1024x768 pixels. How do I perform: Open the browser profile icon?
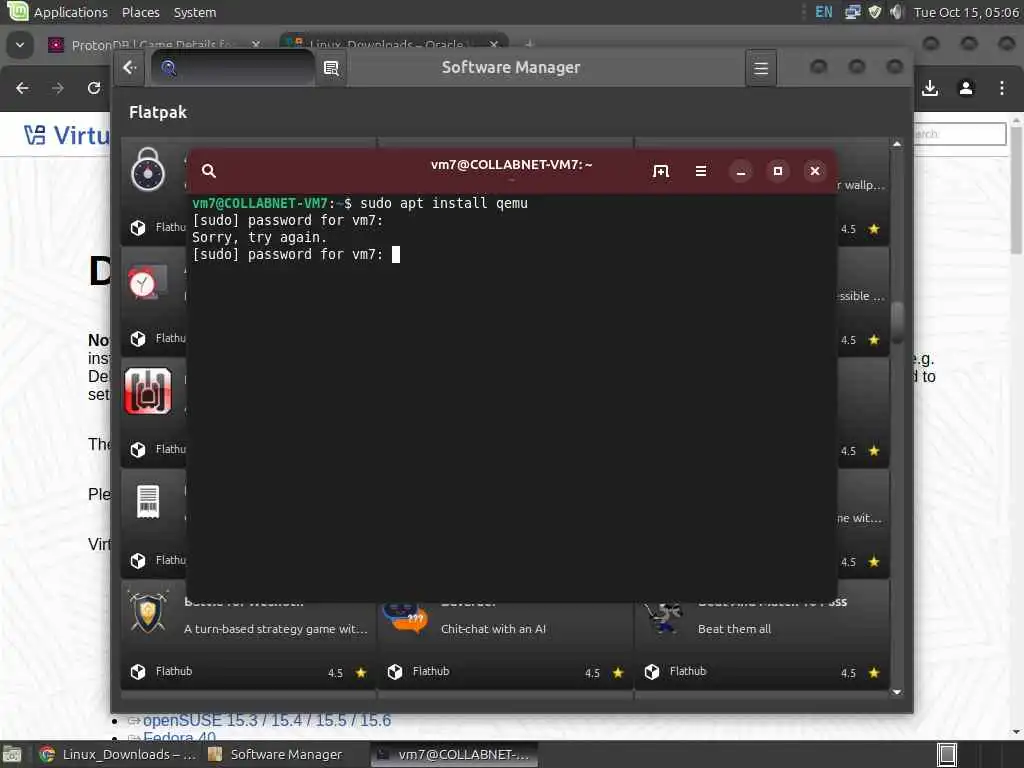(966, 88)
